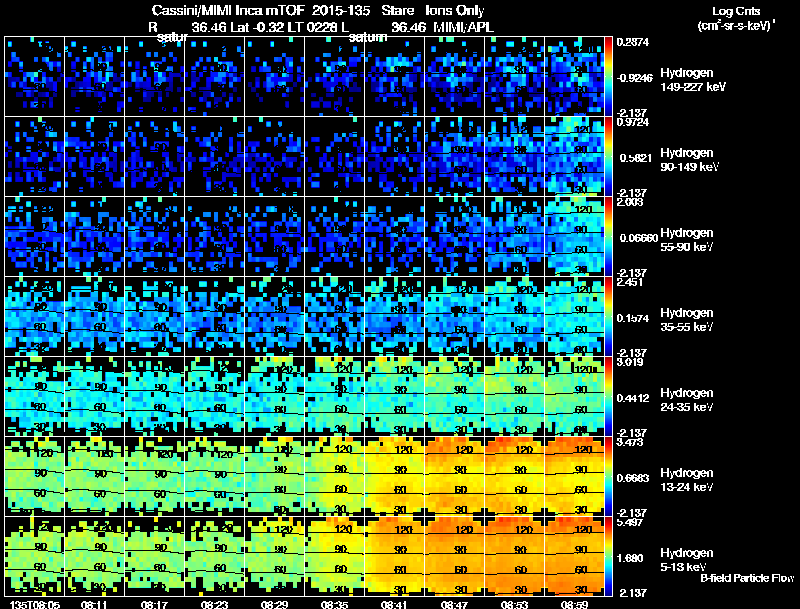The width and height of the screenshot is (800, 609).
Task: Select the 'Hydrogen 5-13 keV' row label
Action: point(687,560)
